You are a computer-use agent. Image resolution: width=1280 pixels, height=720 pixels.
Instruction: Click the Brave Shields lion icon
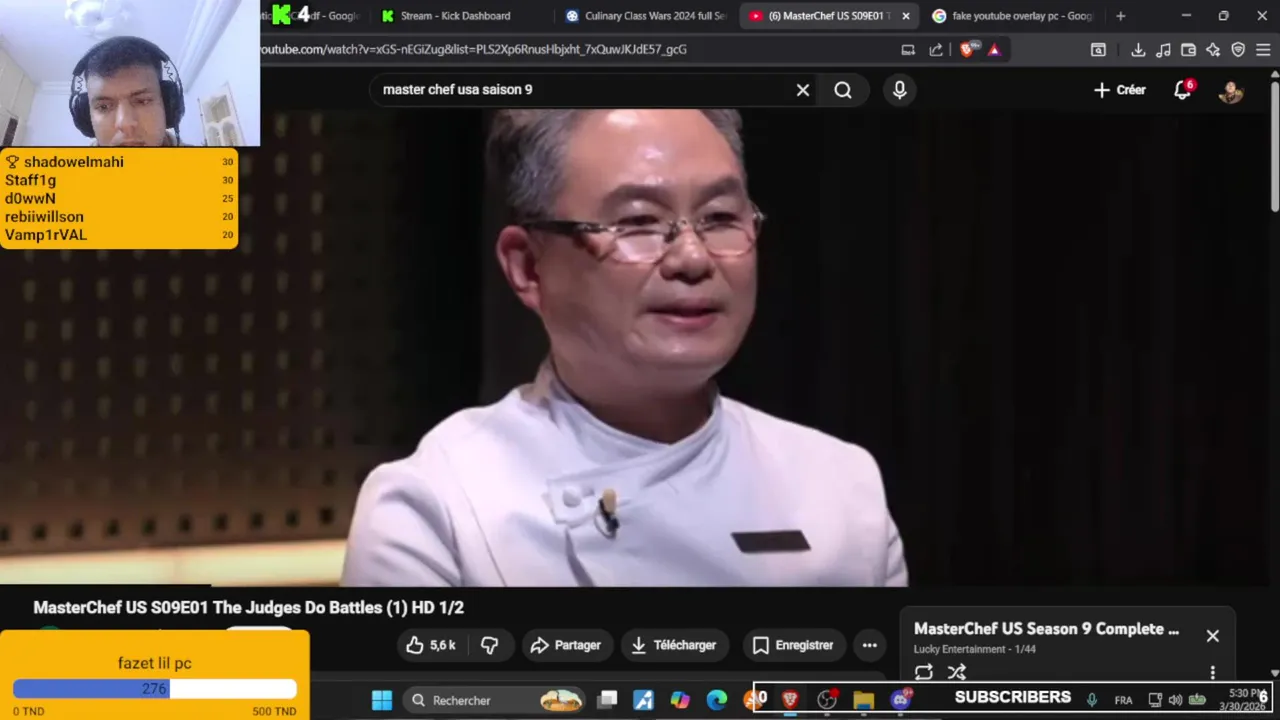[967, 49]
